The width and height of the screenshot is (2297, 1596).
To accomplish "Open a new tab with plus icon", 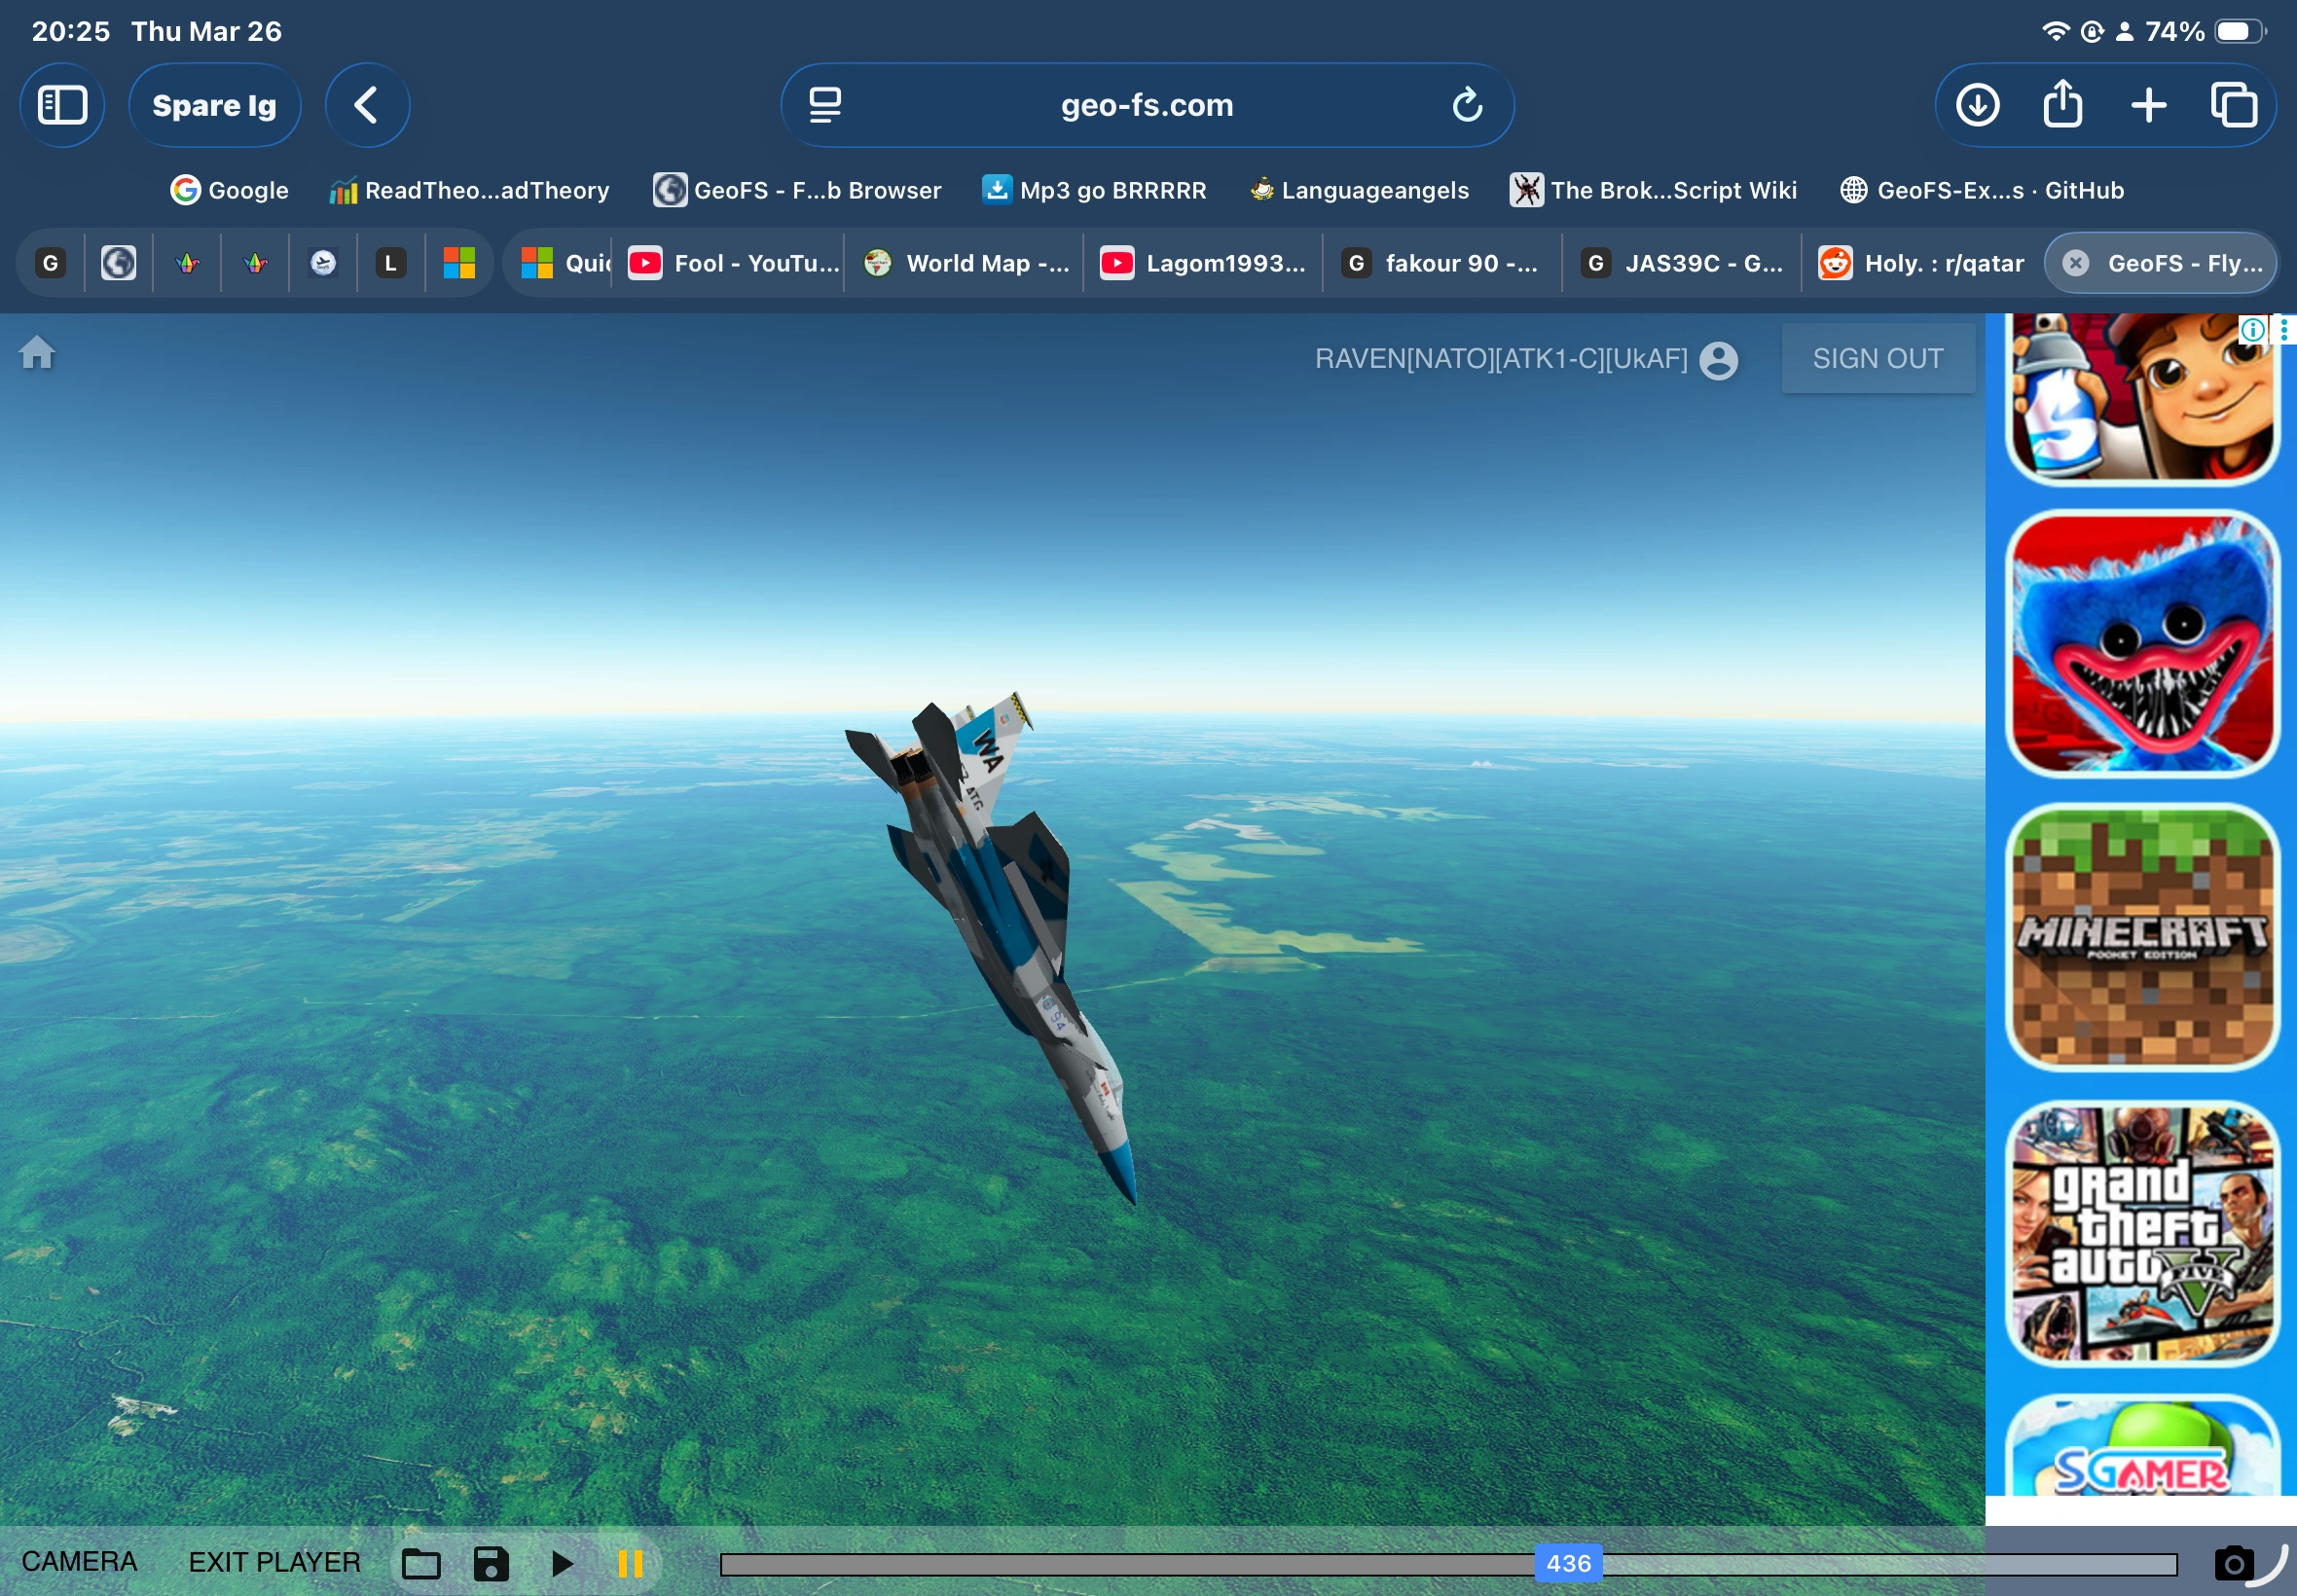I will pyautogui.click(x=2148, y=105).
